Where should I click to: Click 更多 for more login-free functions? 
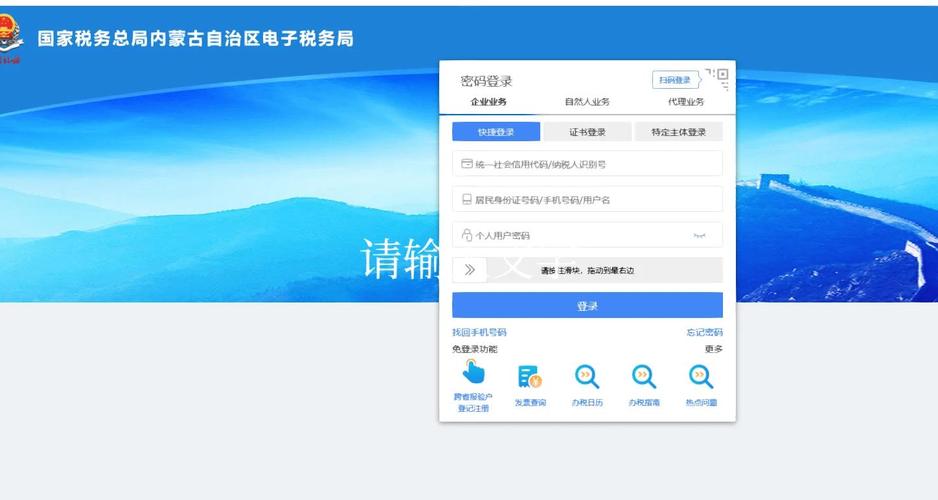tap(714, 349)
